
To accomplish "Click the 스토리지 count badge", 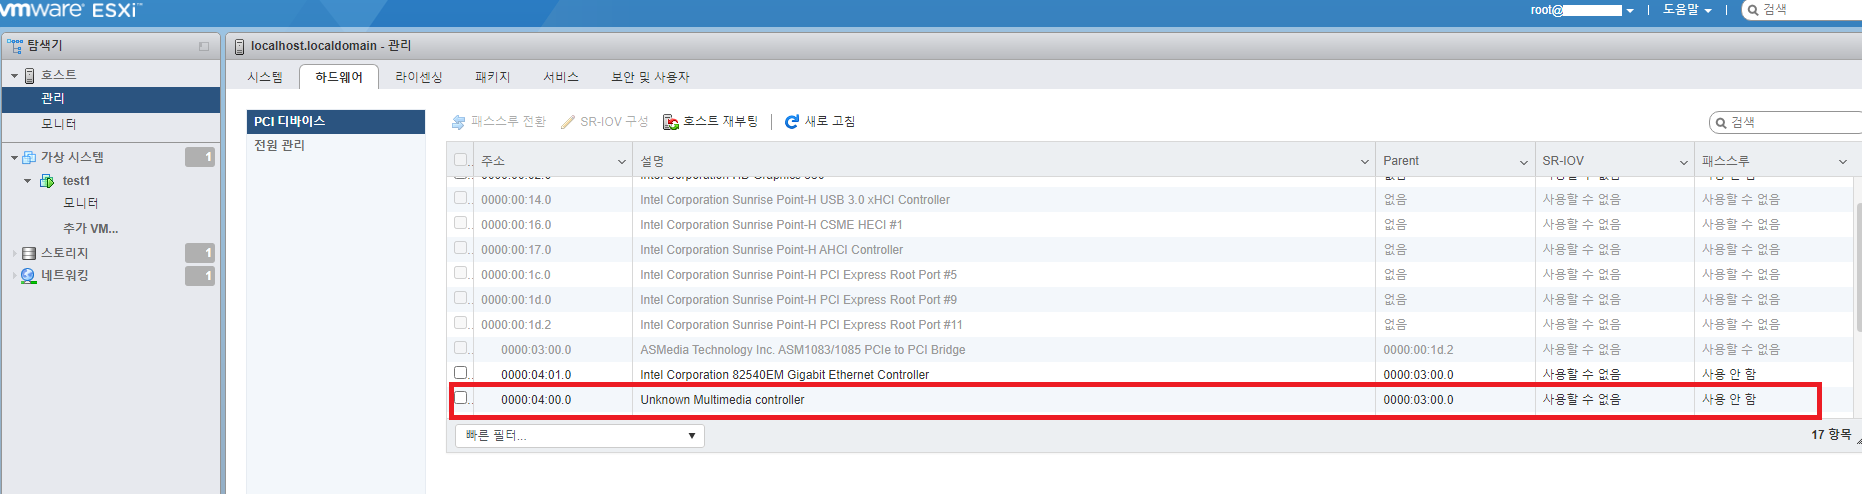I will tap(200, 253).
